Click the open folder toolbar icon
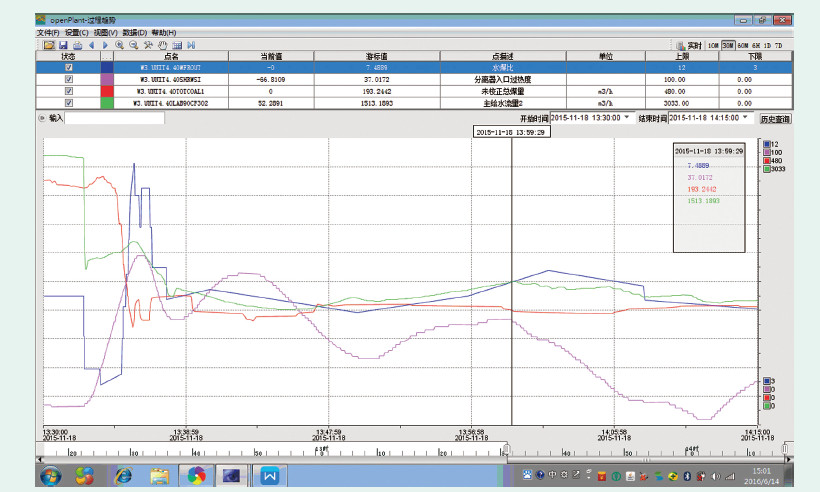This screenshot has width=820, height=492. (x=48, y=45)
